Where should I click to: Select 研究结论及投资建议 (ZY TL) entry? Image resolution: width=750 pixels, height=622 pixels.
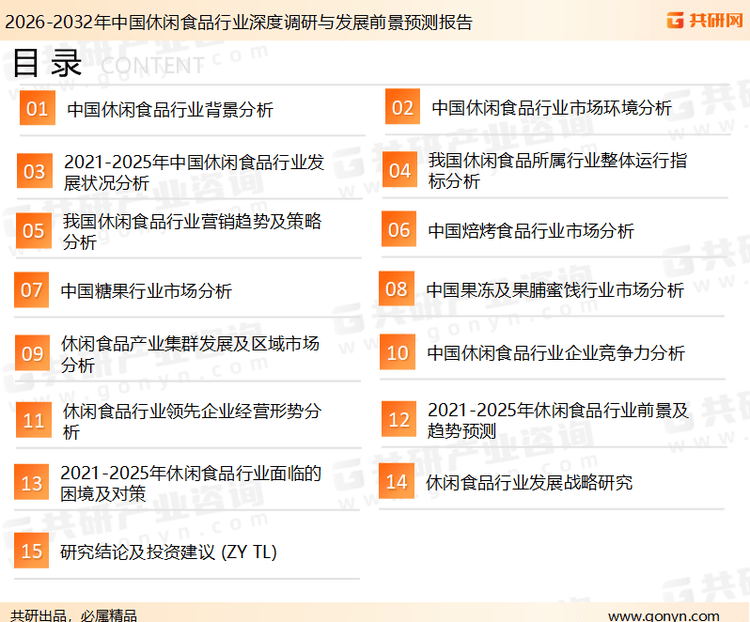pos(168,552)
